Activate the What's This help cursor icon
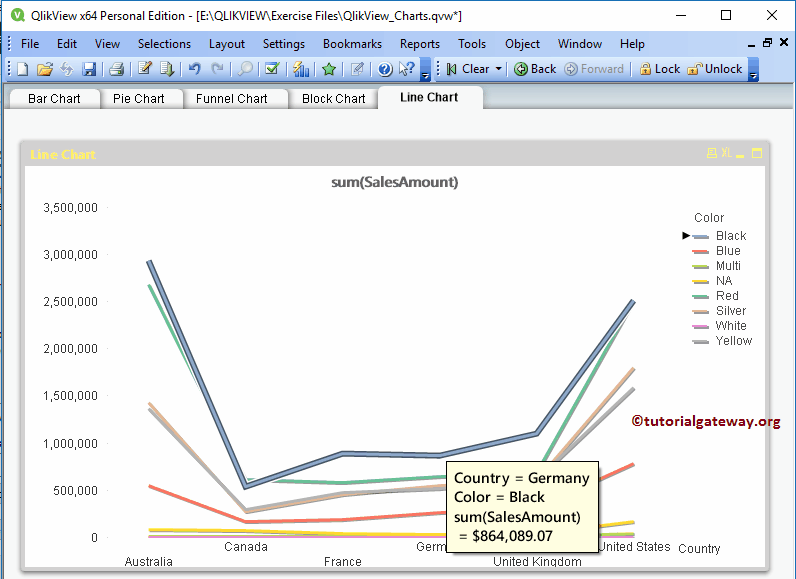The height and width of the screenshot is (579, 796). pyautogui.click(x=407, y=69)
